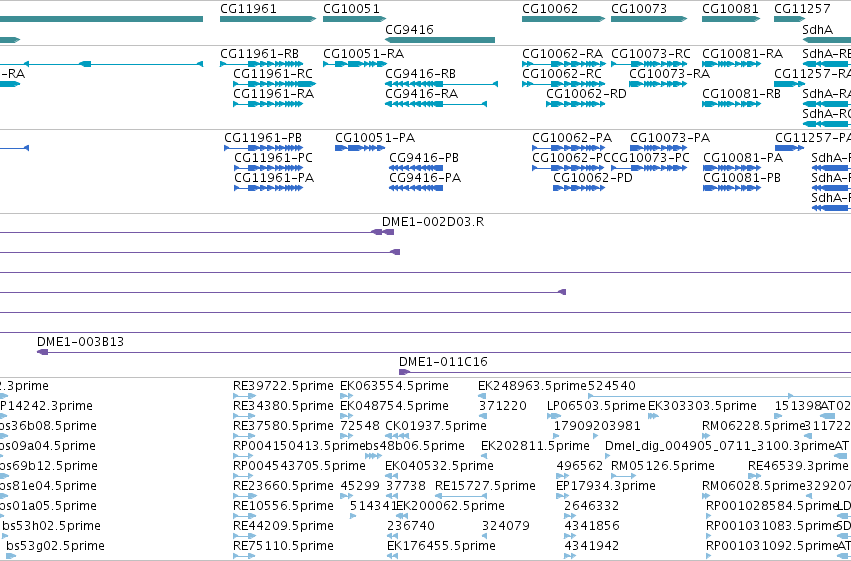The image size is (851, 561).
Task: Open transcript CG10073-RC
Action: (649, 64)
